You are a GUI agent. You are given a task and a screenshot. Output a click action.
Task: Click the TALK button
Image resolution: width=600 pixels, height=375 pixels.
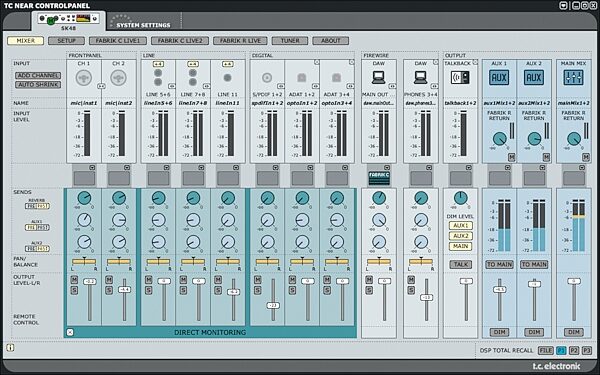tap(460, 264)
